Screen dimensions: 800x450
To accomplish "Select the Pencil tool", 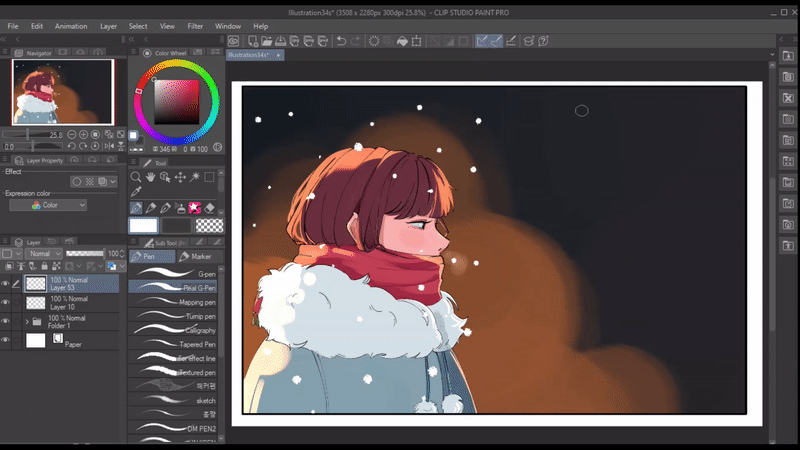I will click(151, 208).
